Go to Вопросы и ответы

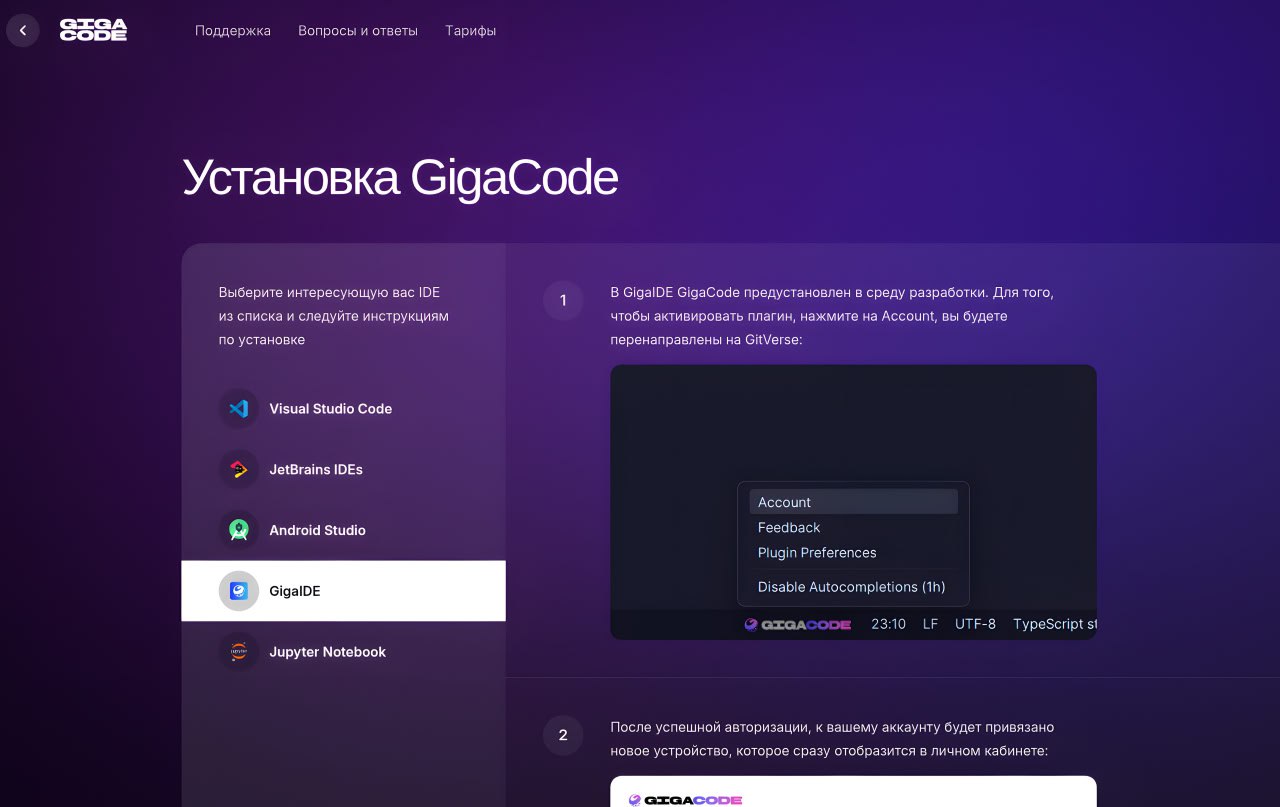coord(358,31)
